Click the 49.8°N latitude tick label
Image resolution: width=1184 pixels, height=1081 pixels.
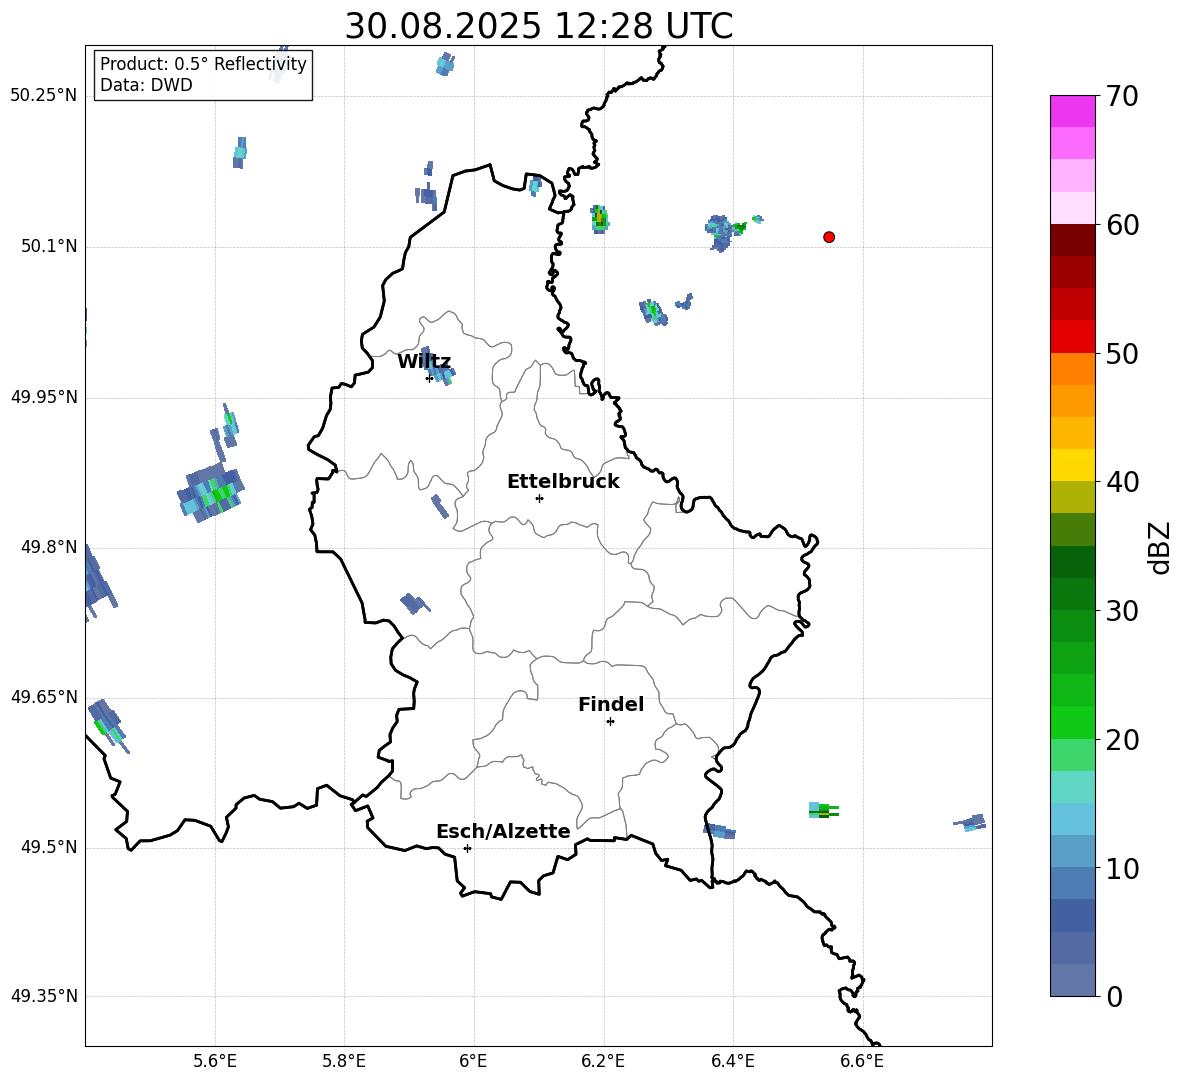point(44,548)
